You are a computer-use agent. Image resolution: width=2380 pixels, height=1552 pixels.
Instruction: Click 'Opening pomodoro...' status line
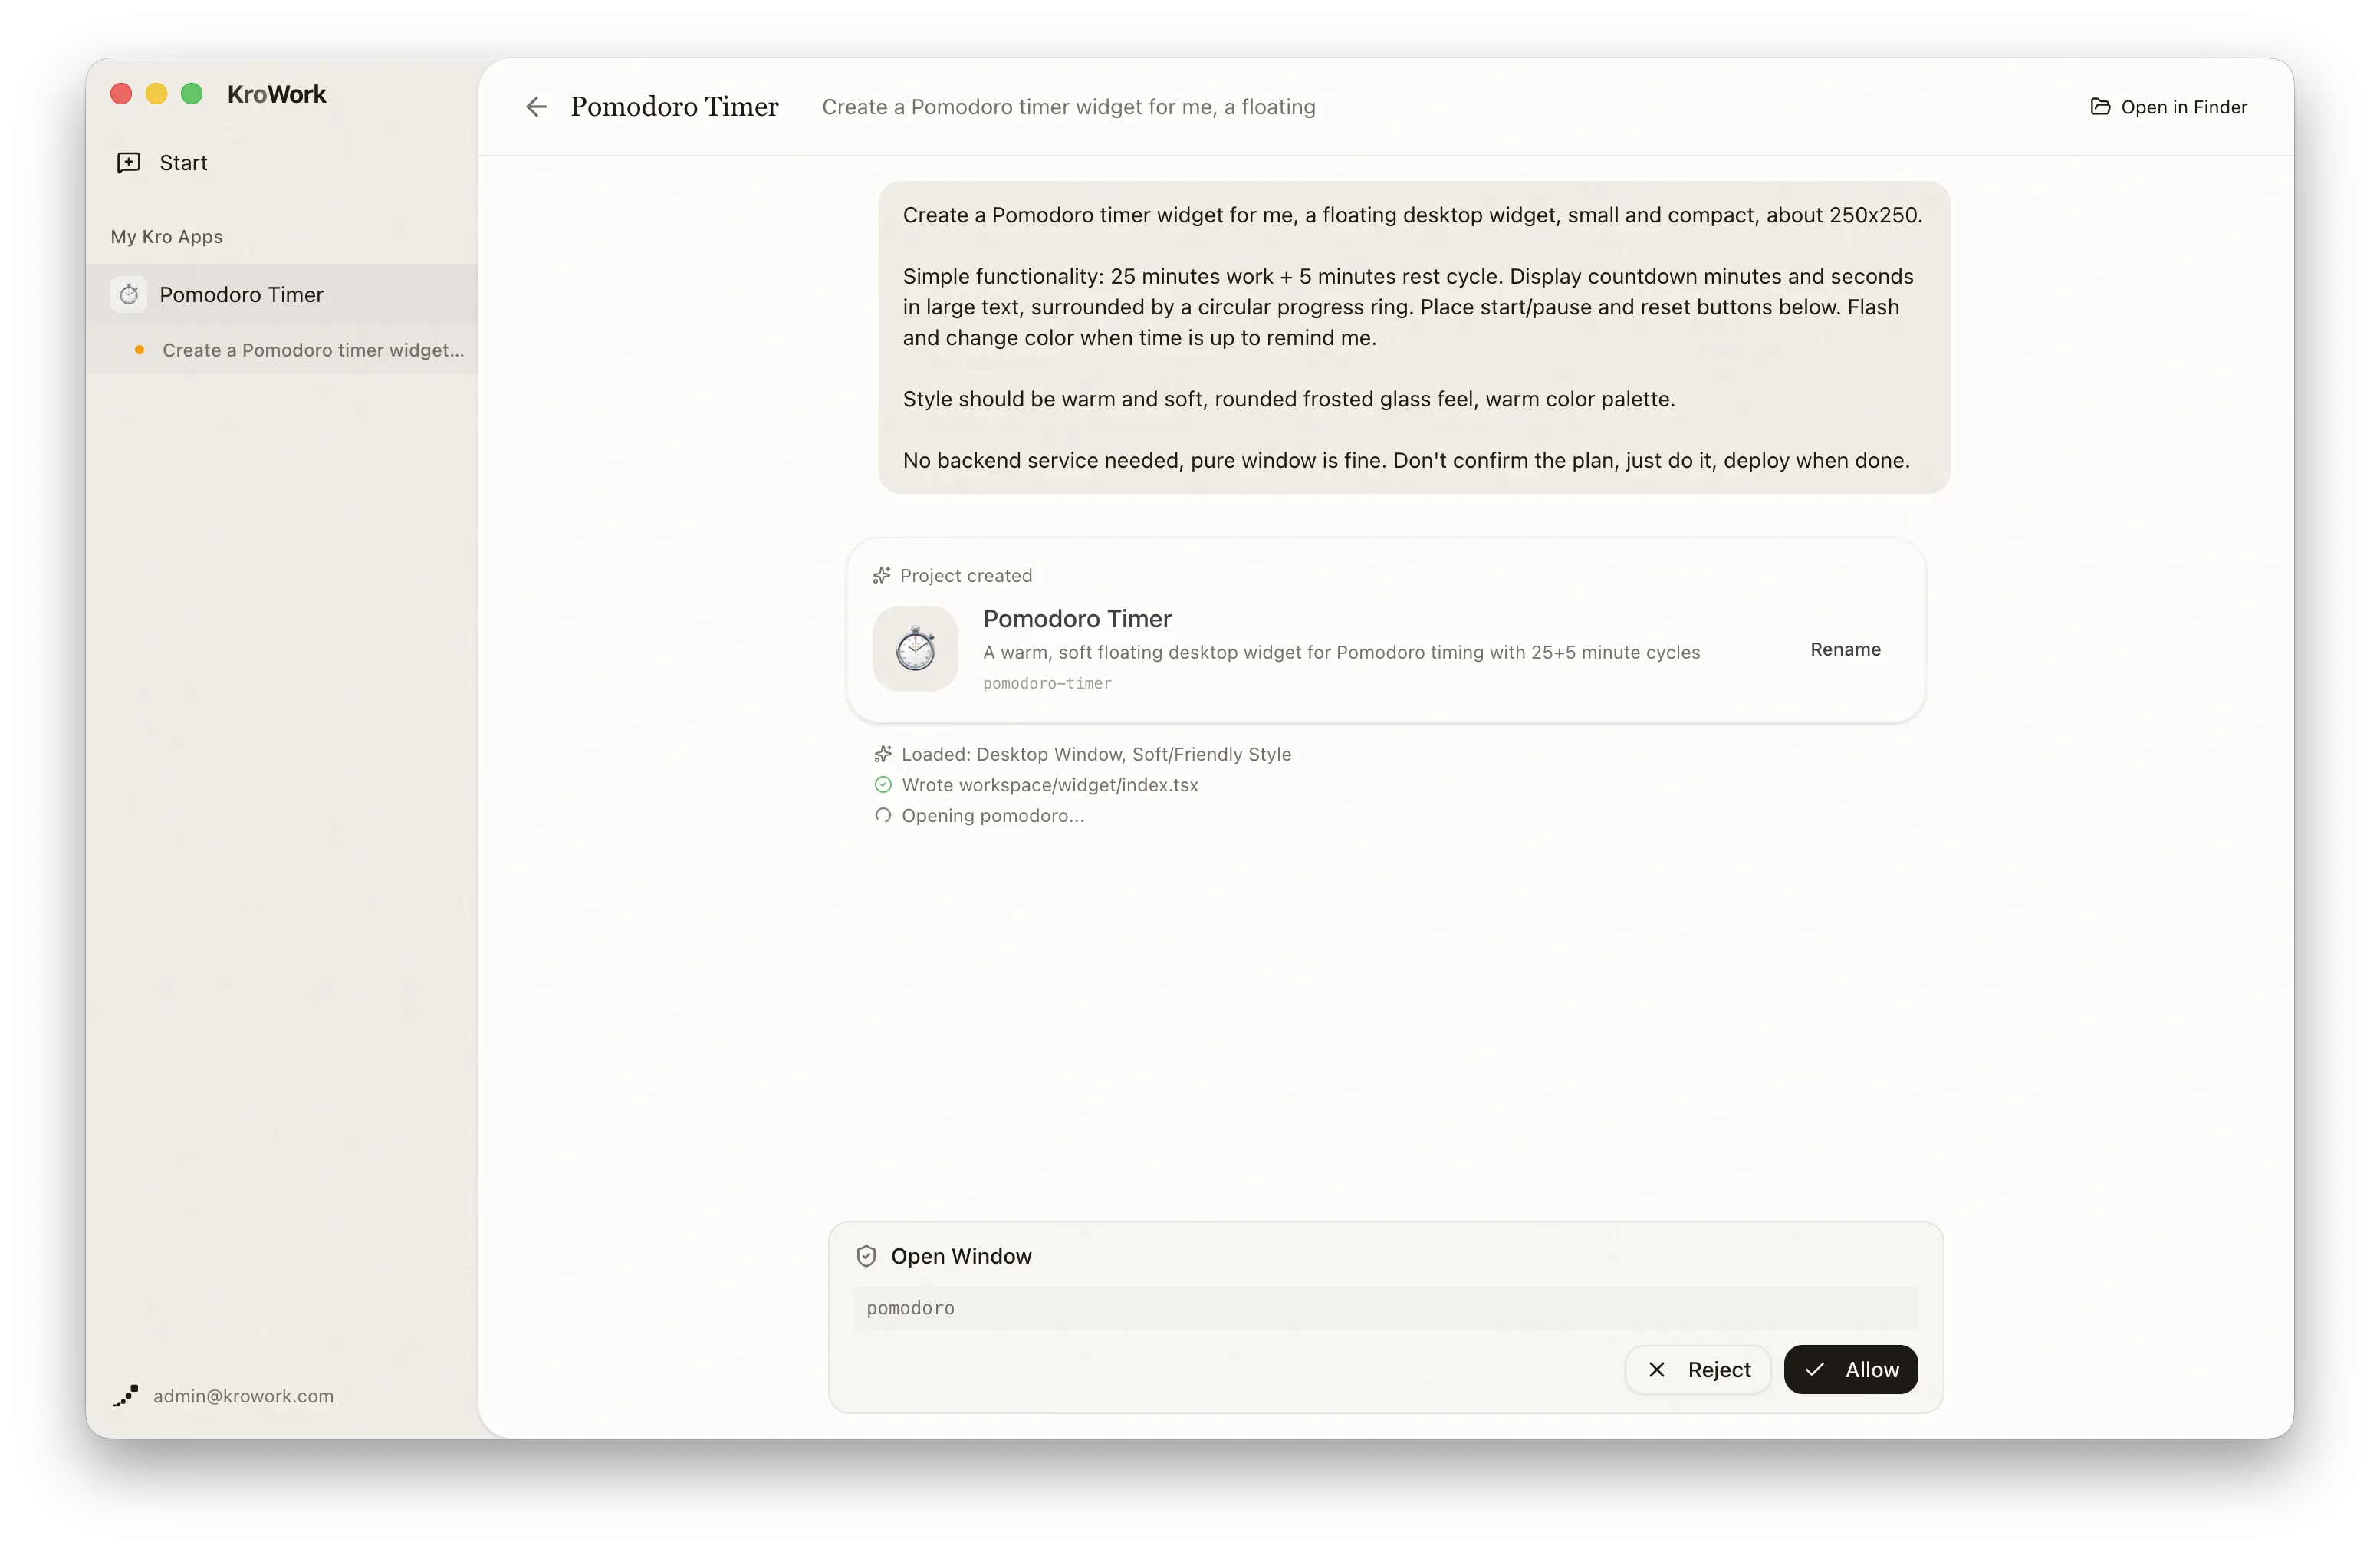pos(993,816)
